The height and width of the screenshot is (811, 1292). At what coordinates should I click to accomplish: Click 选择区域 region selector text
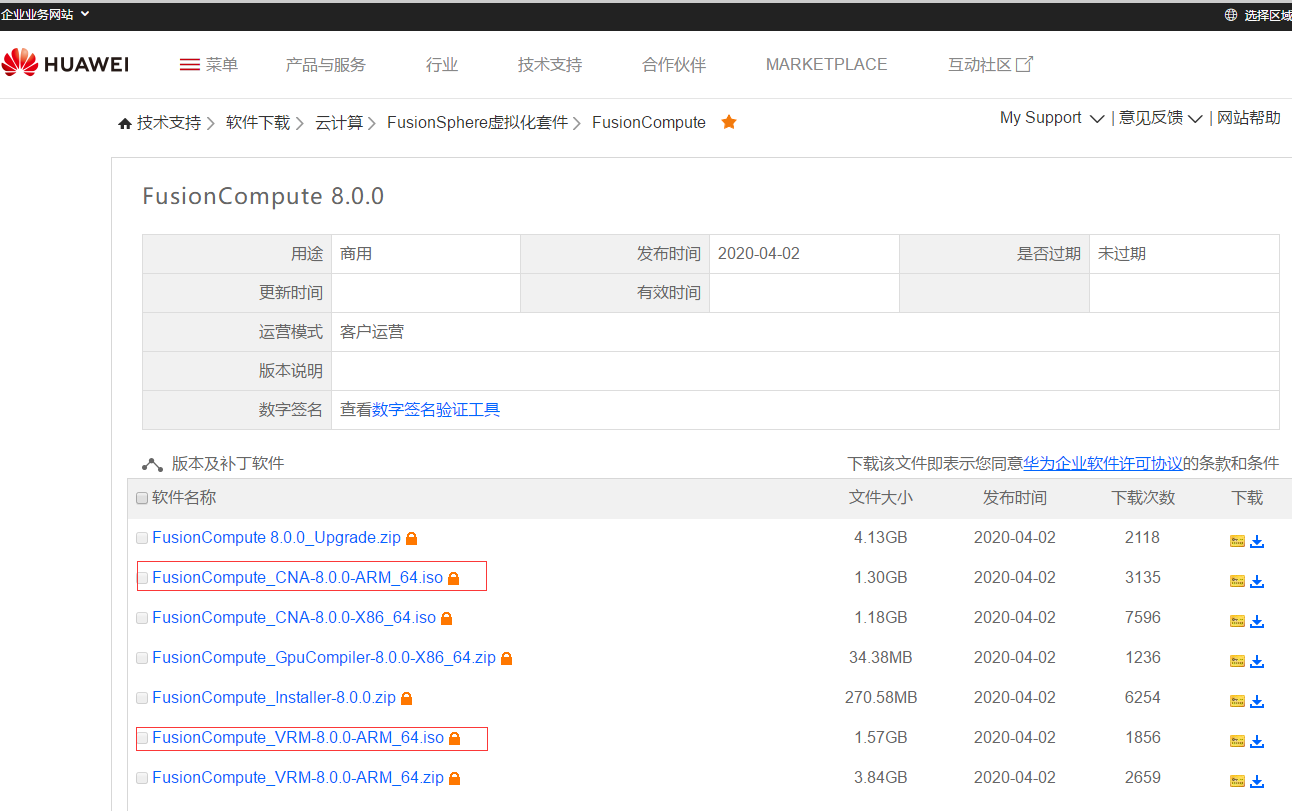tap(1267, 15)
